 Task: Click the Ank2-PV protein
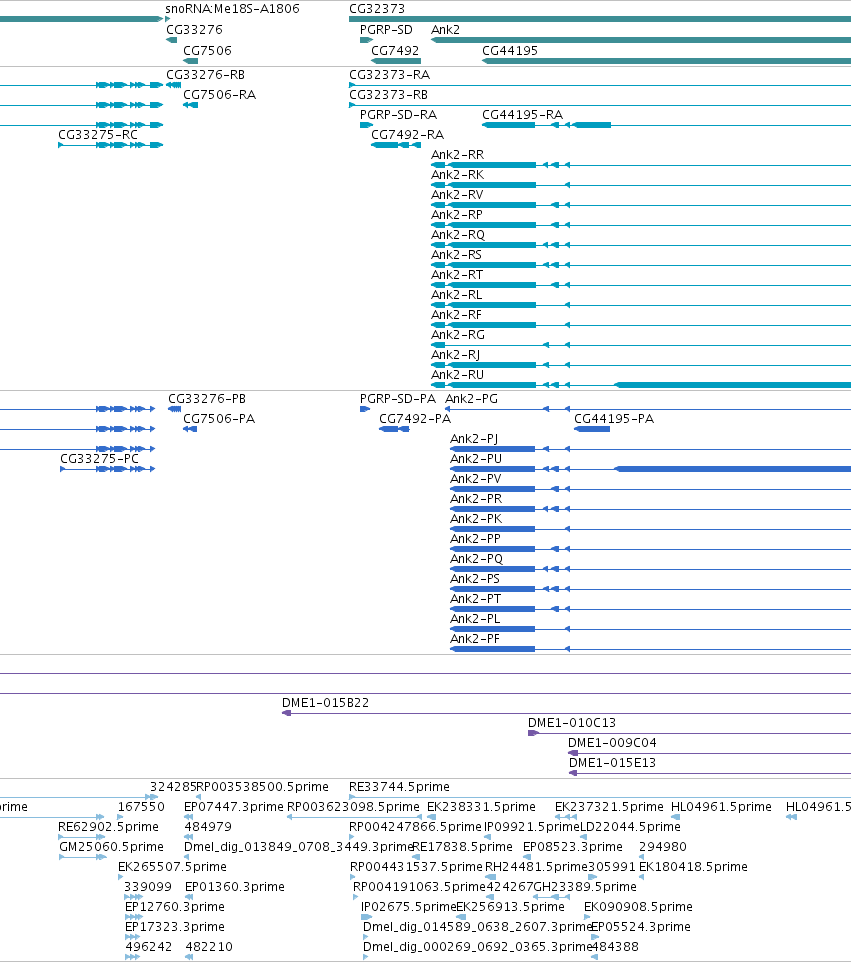[650, 489]
